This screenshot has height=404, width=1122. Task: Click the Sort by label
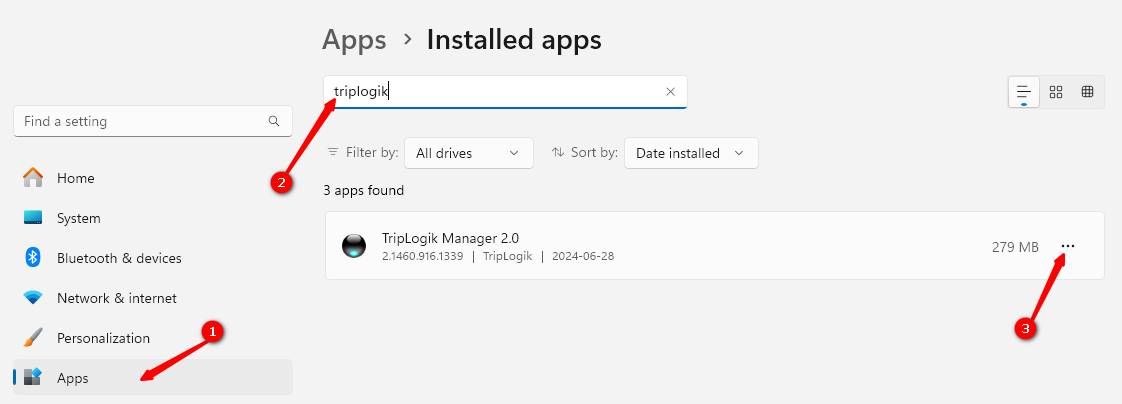[x=594, y=152]
